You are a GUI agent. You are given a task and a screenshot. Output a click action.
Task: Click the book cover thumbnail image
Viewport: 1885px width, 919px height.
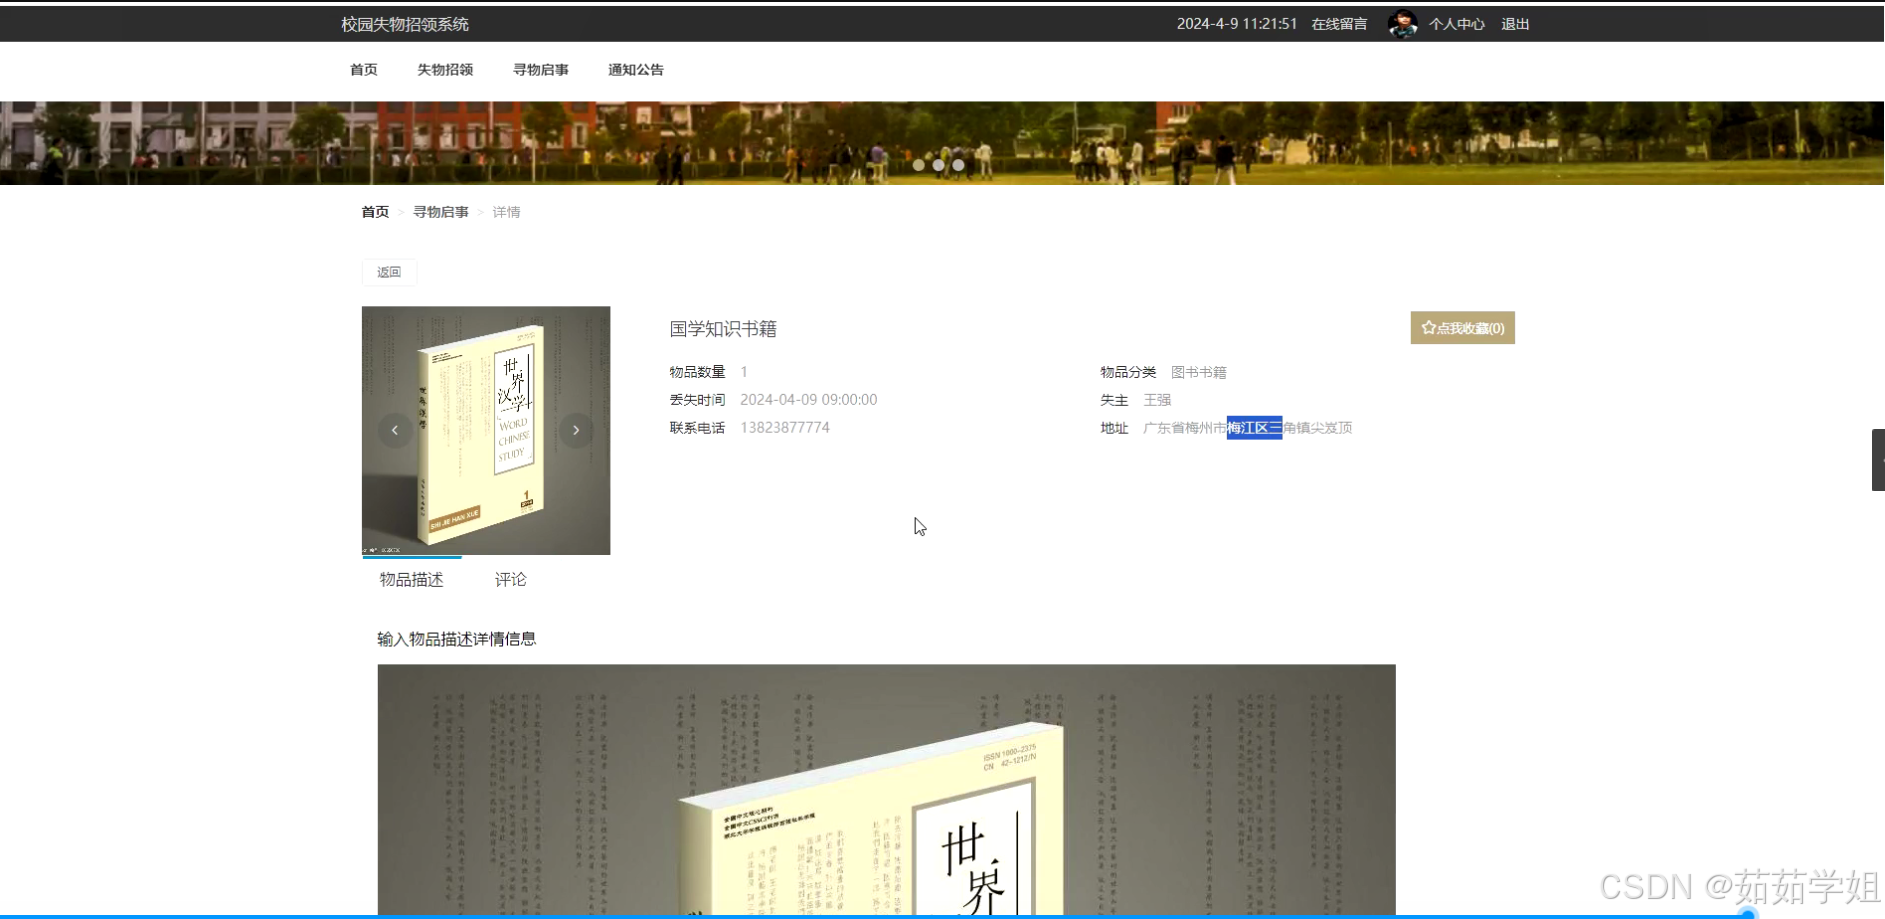486,430
